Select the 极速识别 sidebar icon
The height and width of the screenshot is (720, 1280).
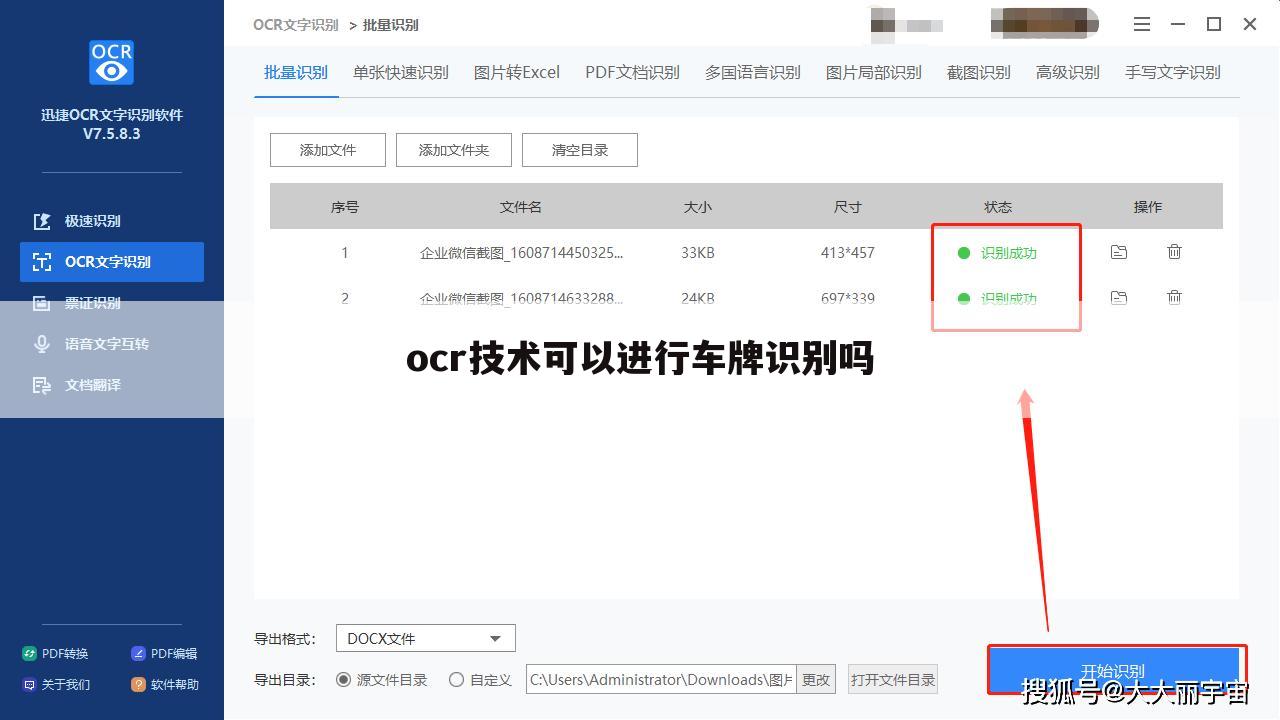coord(42,221)
